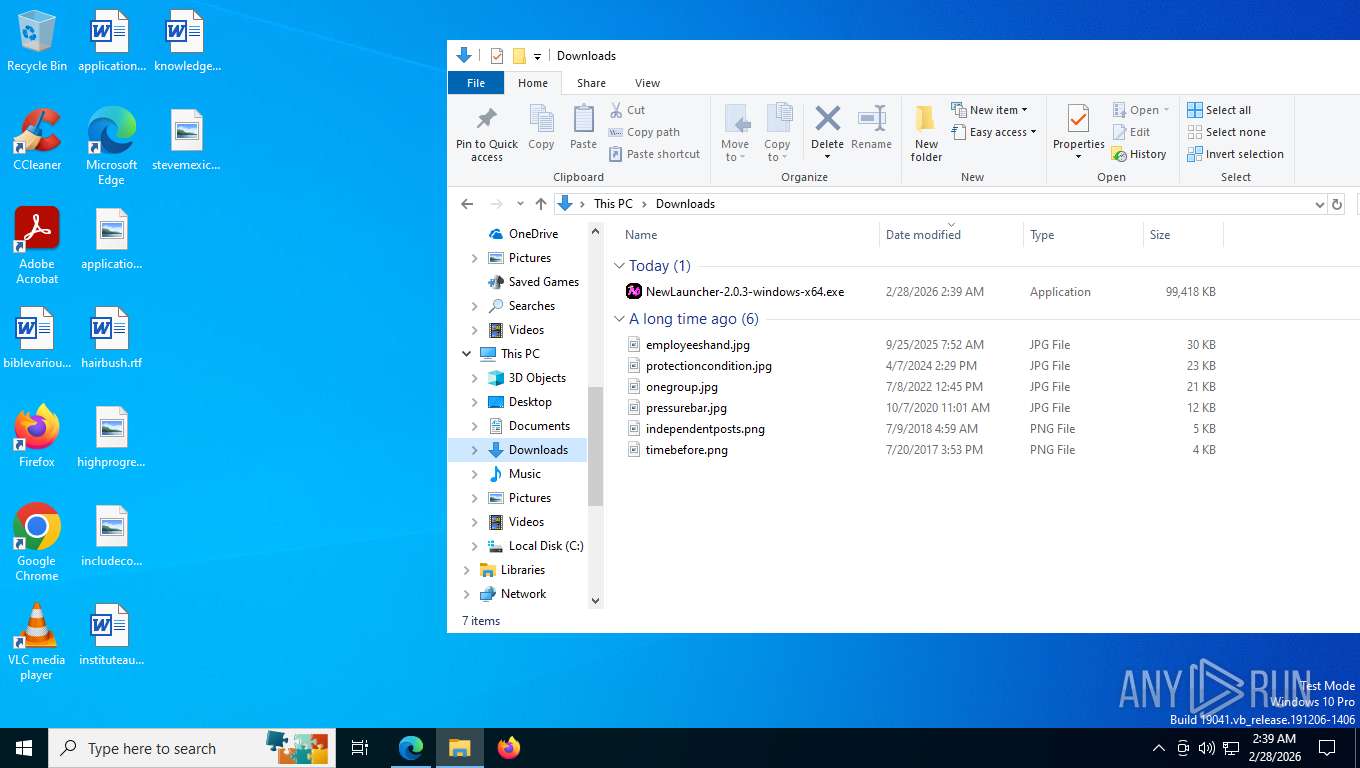Collapse the A long time ago group
Viewport: 1360px width, 768px height.
[619, 319]
